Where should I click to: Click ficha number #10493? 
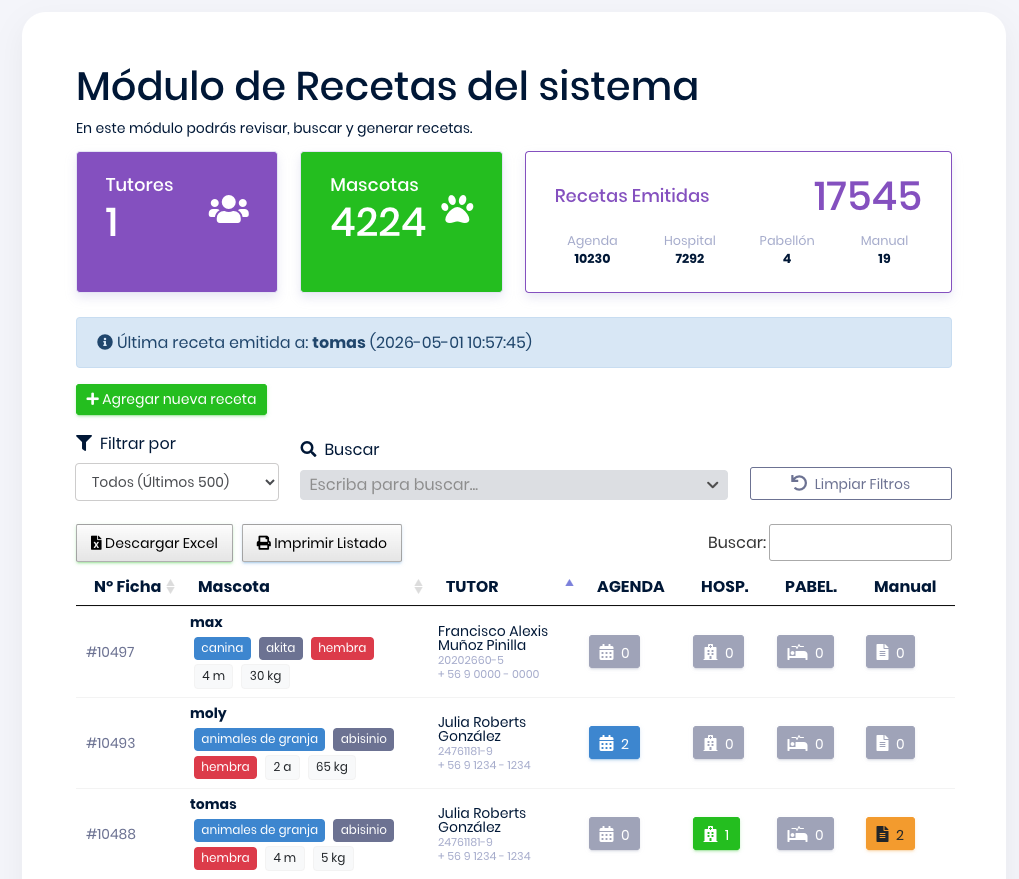pyautogui.click(x=110, y=743)
